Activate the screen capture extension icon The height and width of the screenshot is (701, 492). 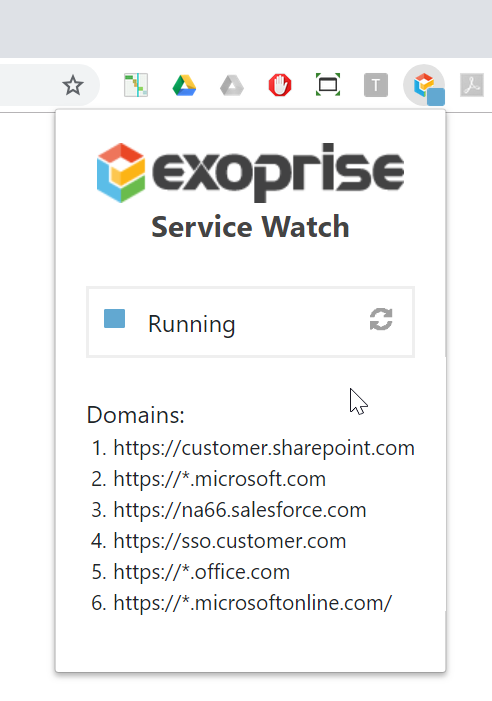click(328, 84)
